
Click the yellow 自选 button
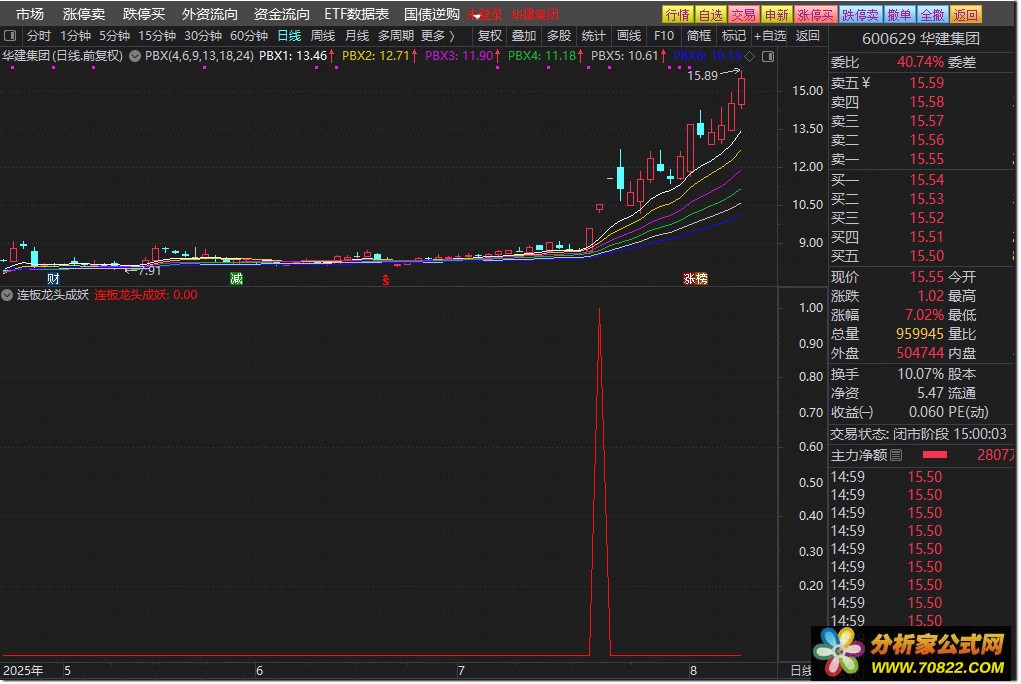click(710, 14)
